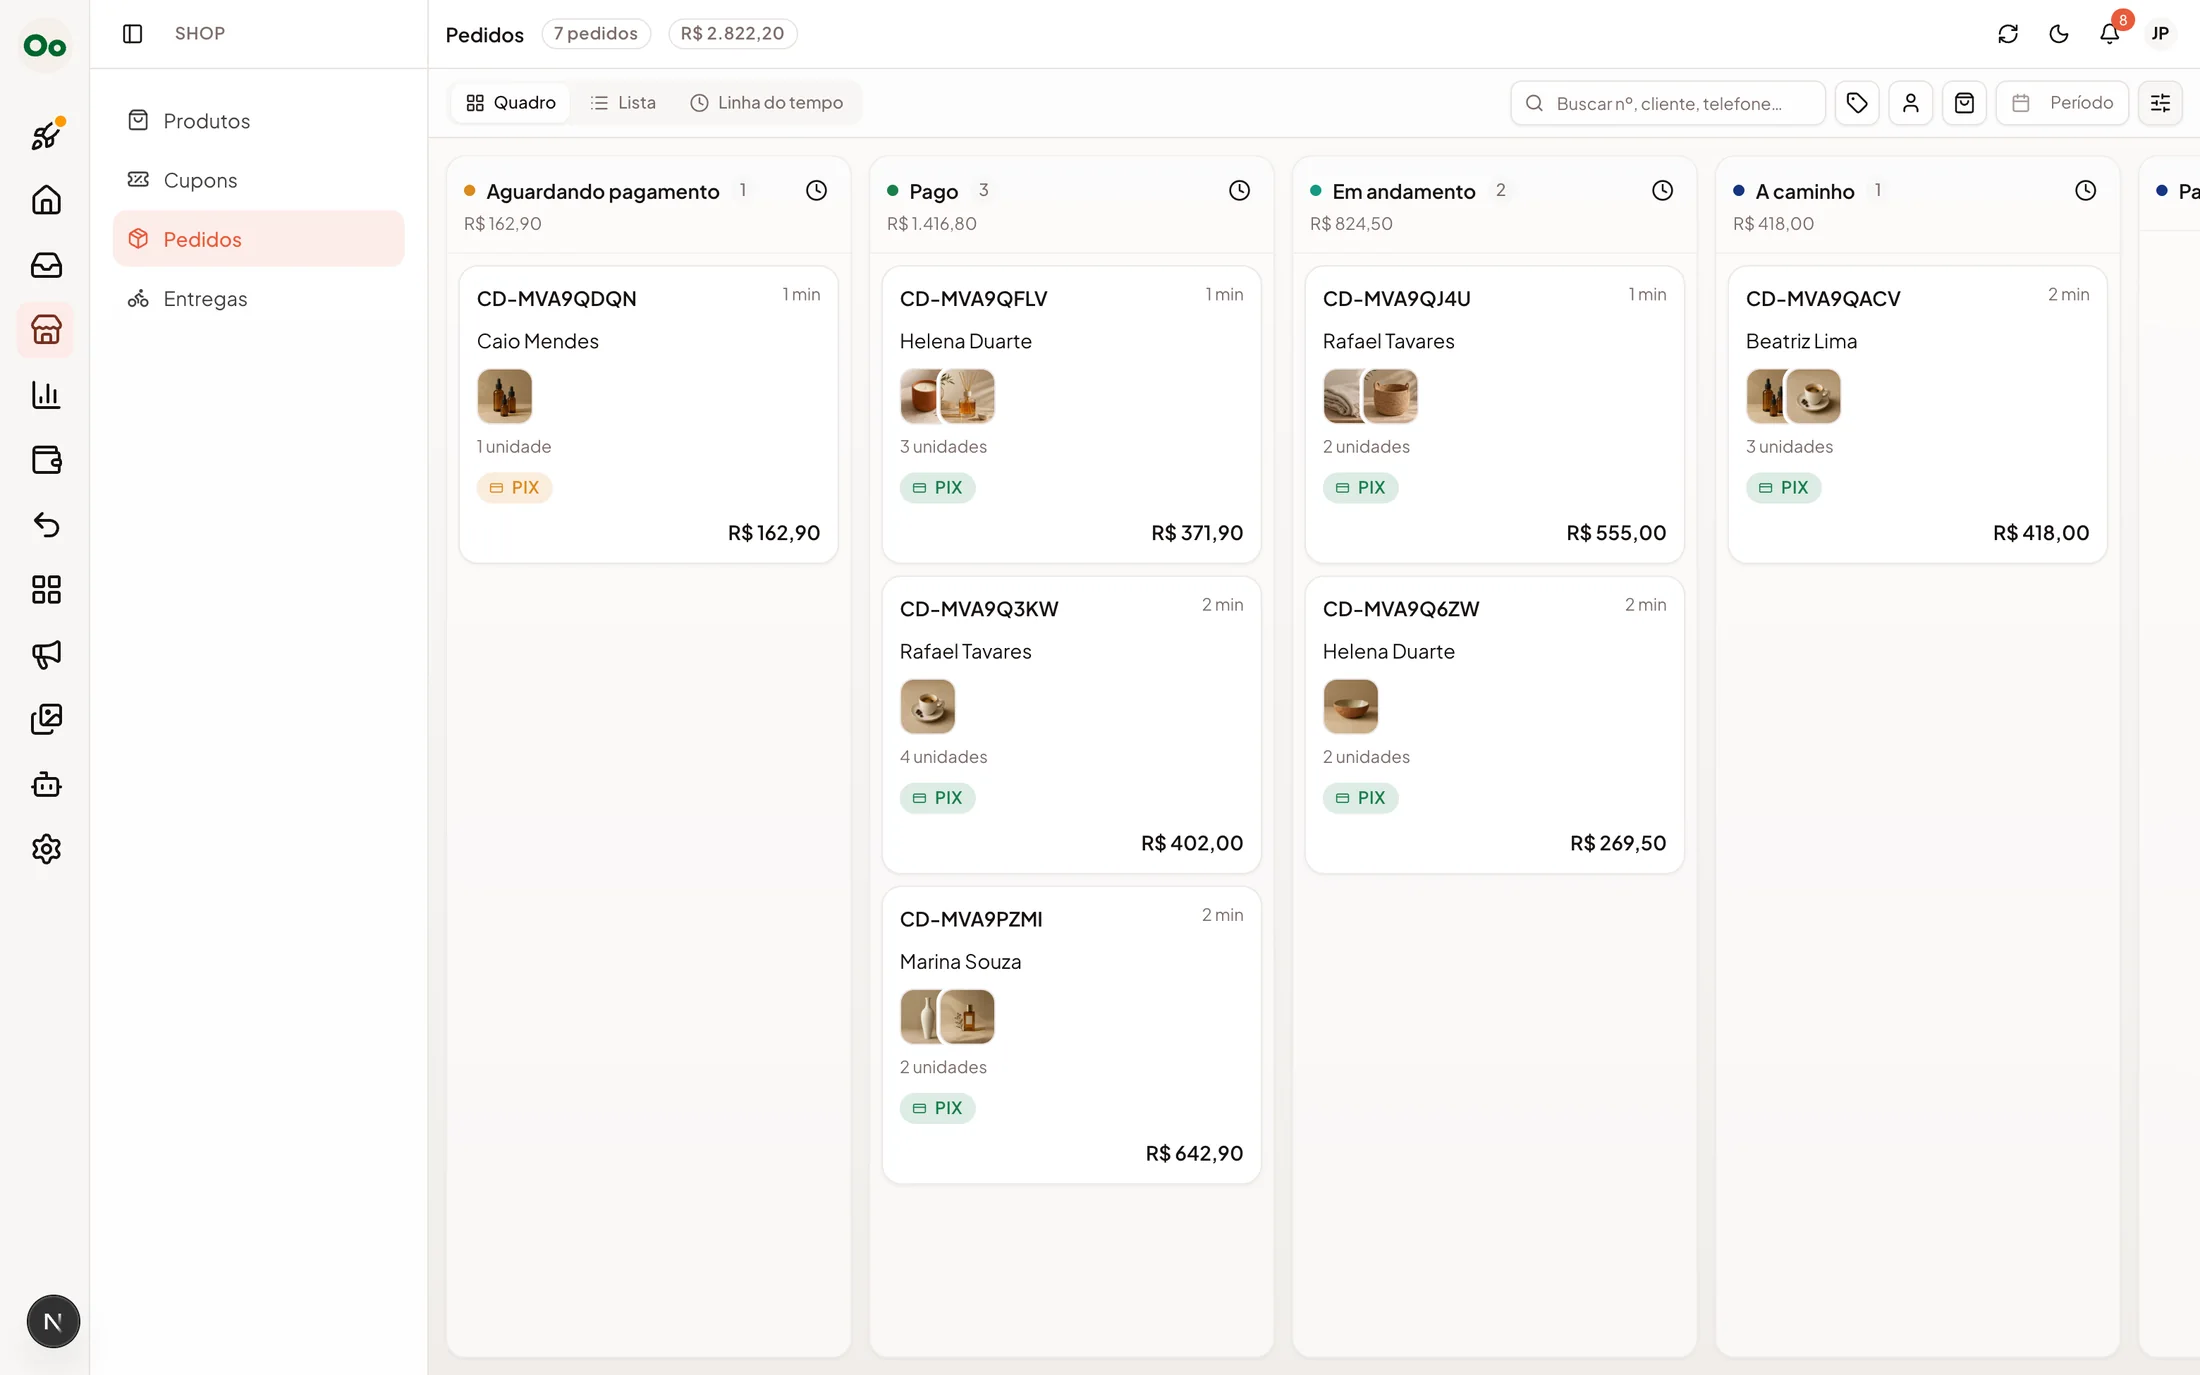Click clock icon on Aguardando pagamento column

pyautogui.click(x=816, y=191)
